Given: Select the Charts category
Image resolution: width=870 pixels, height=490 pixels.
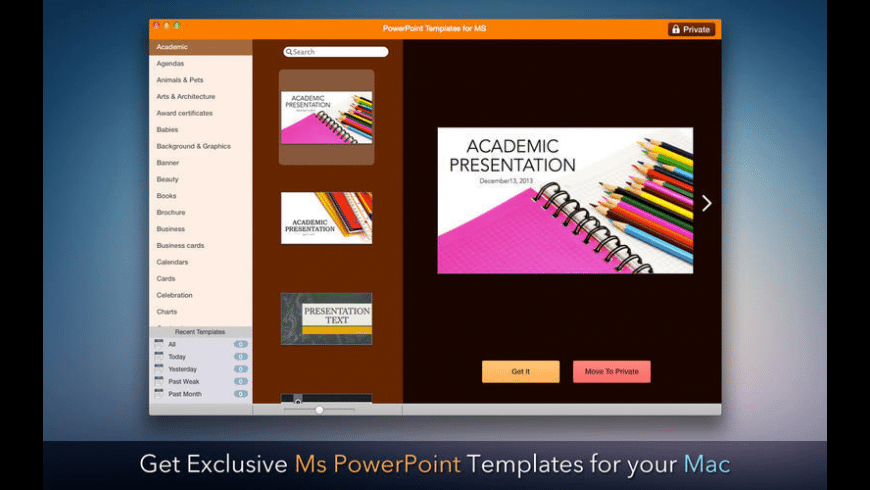Looking at the screenshot, I should [200, 312].
